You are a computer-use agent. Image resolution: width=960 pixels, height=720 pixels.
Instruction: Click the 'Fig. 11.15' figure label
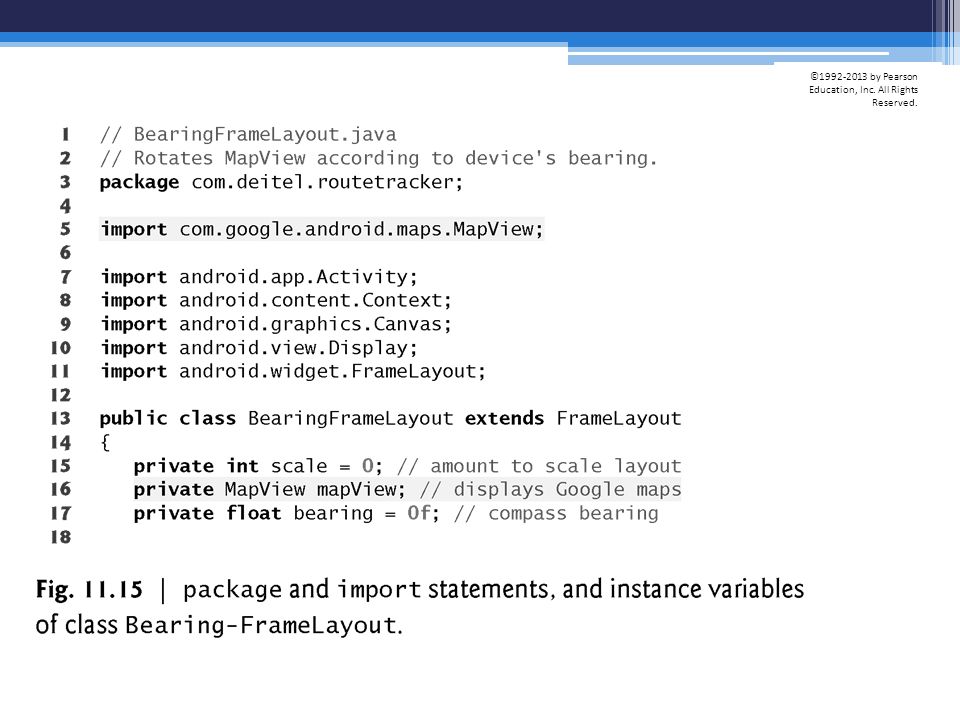(89, 590)
